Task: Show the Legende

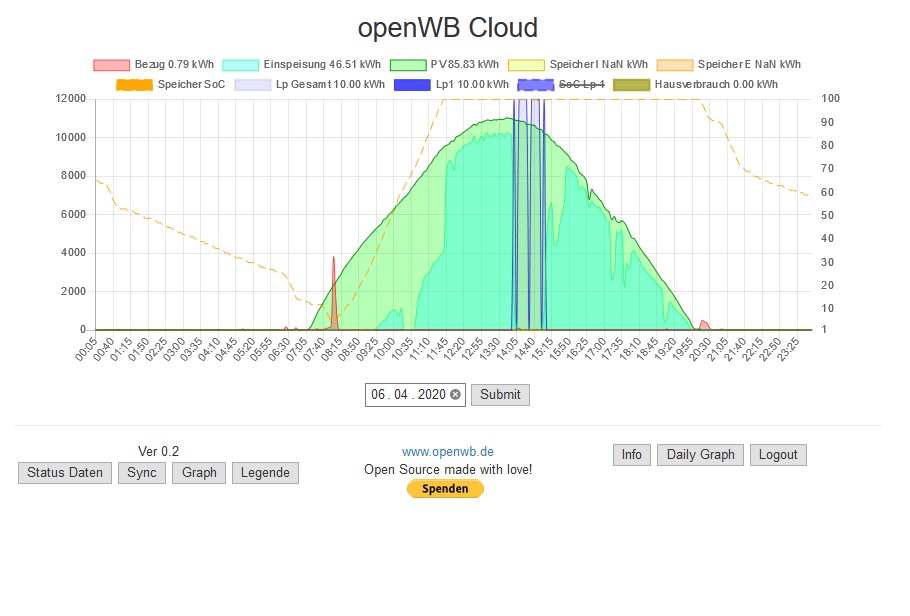Action: click(265, 473)
